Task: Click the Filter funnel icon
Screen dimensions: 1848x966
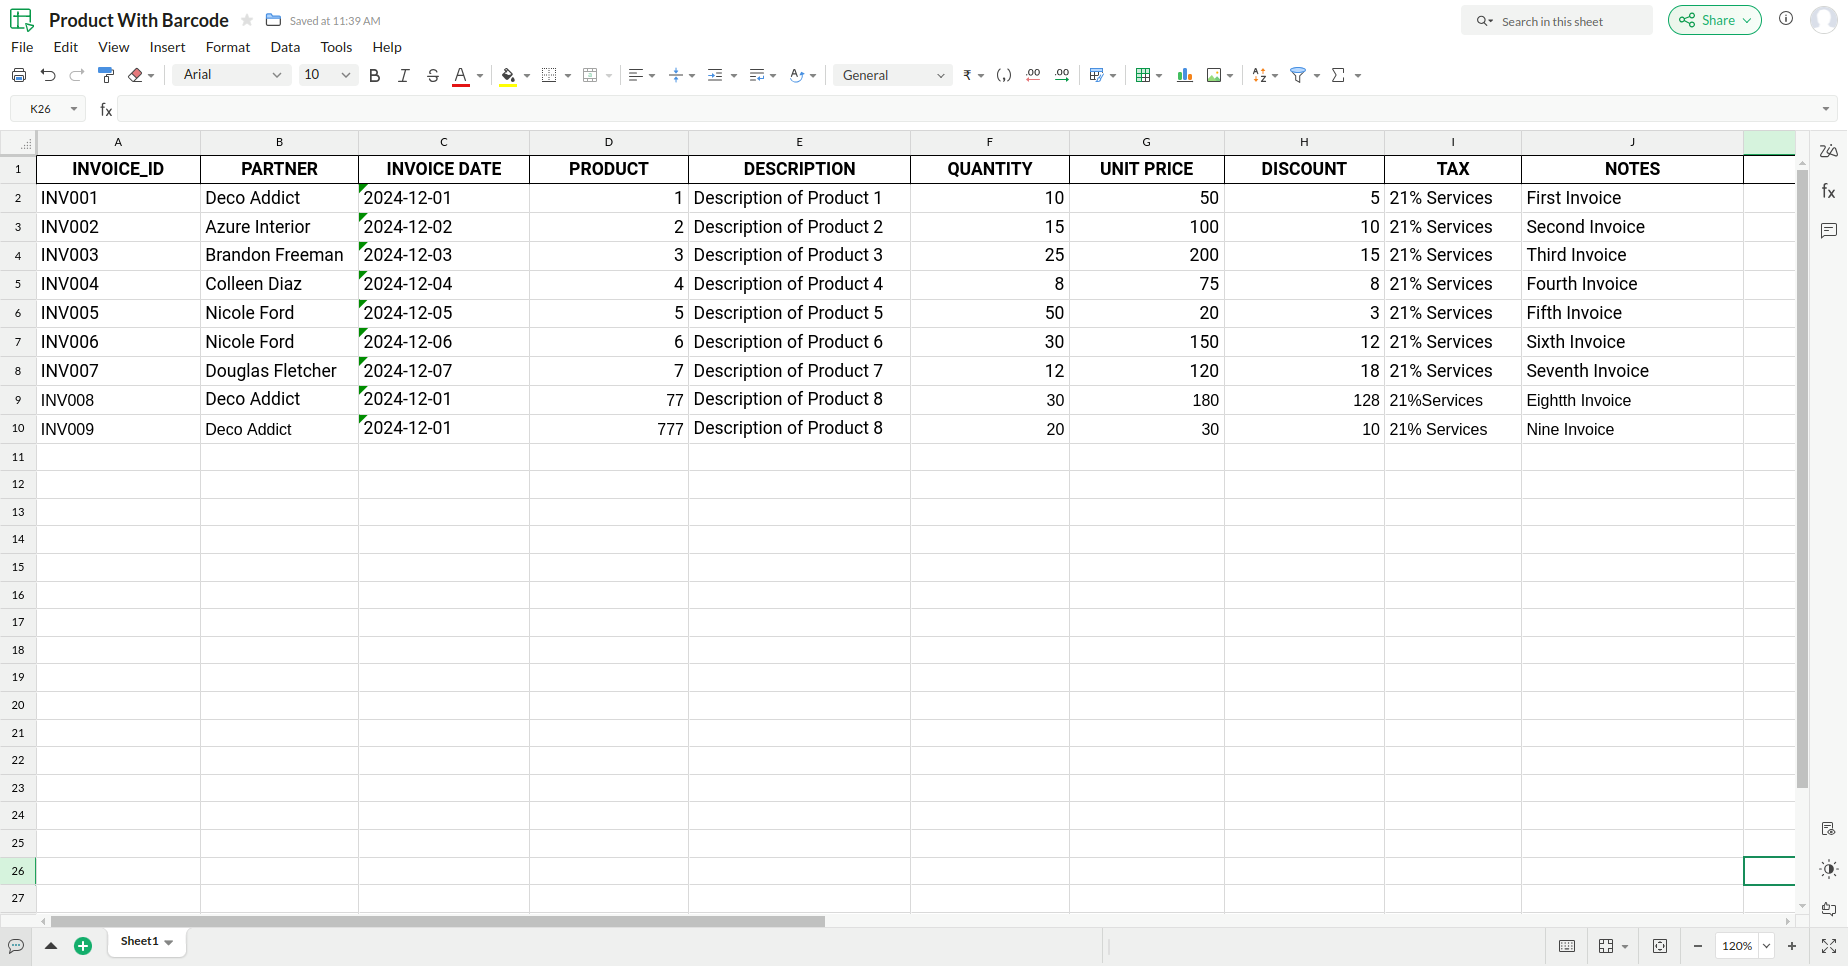Action: [1298, 75]
